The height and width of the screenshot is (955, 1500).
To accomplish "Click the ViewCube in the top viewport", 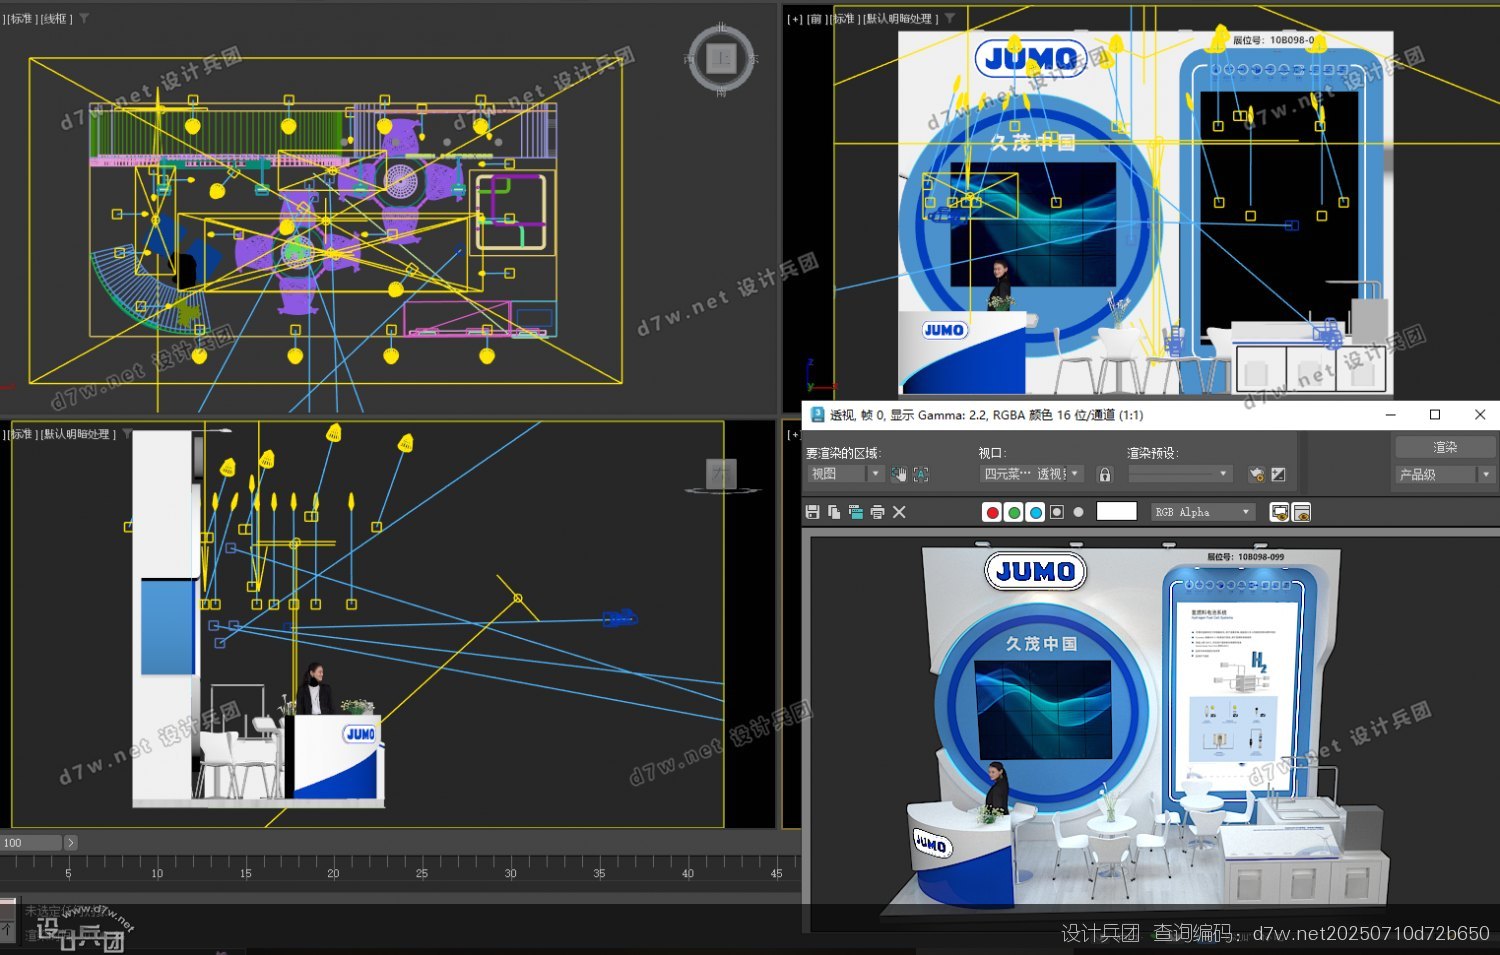I will tap(721, 58).
